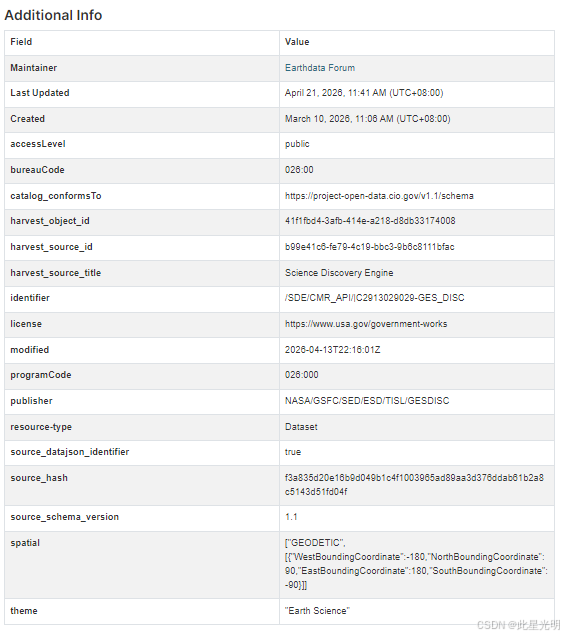
Task: Click the resource-type Dataset value
Action: click(301, 427)
